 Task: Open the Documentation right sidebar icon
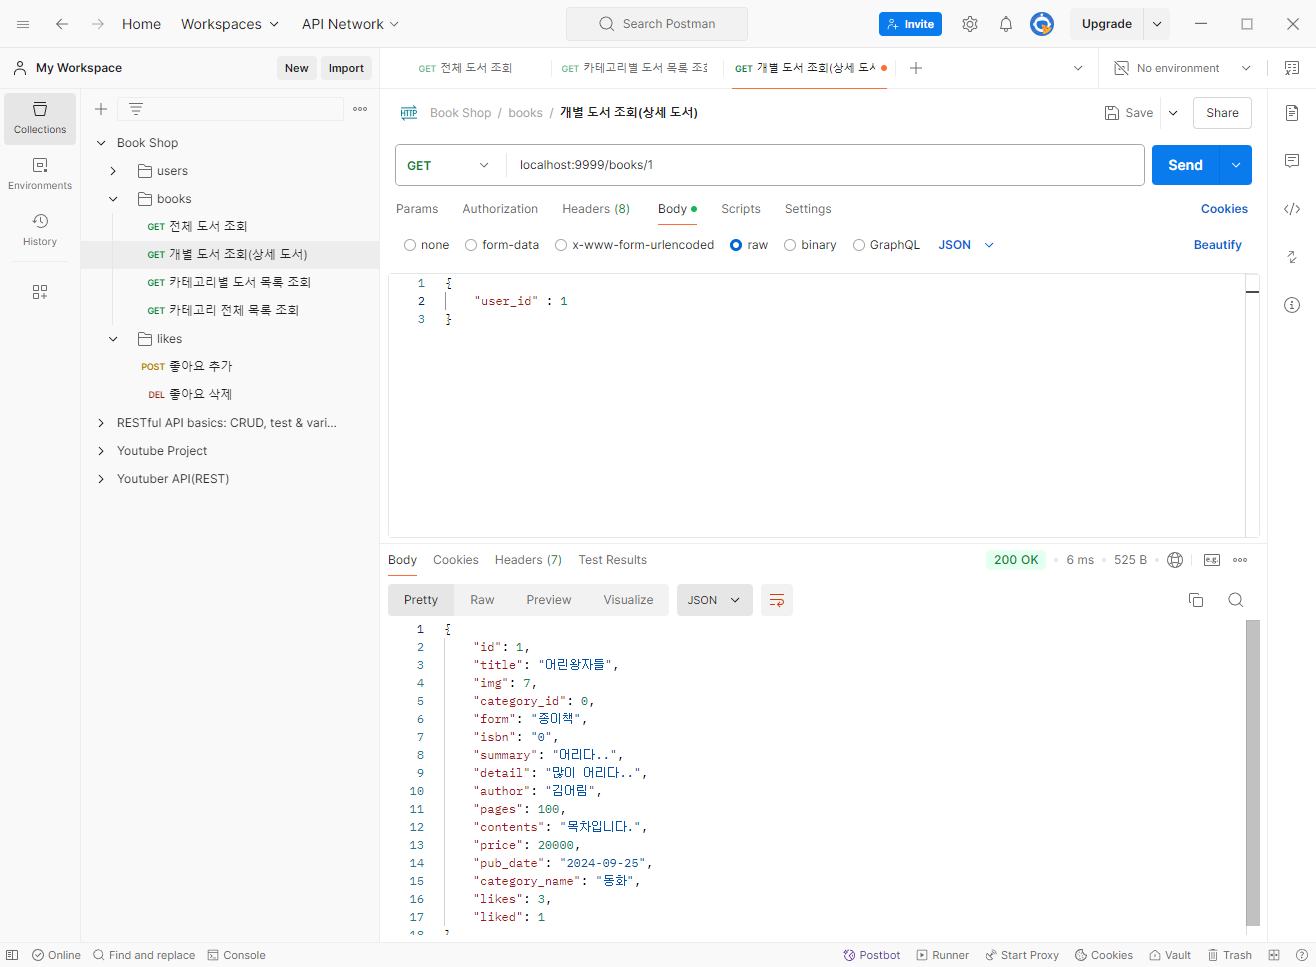(x=1292, y=113)
